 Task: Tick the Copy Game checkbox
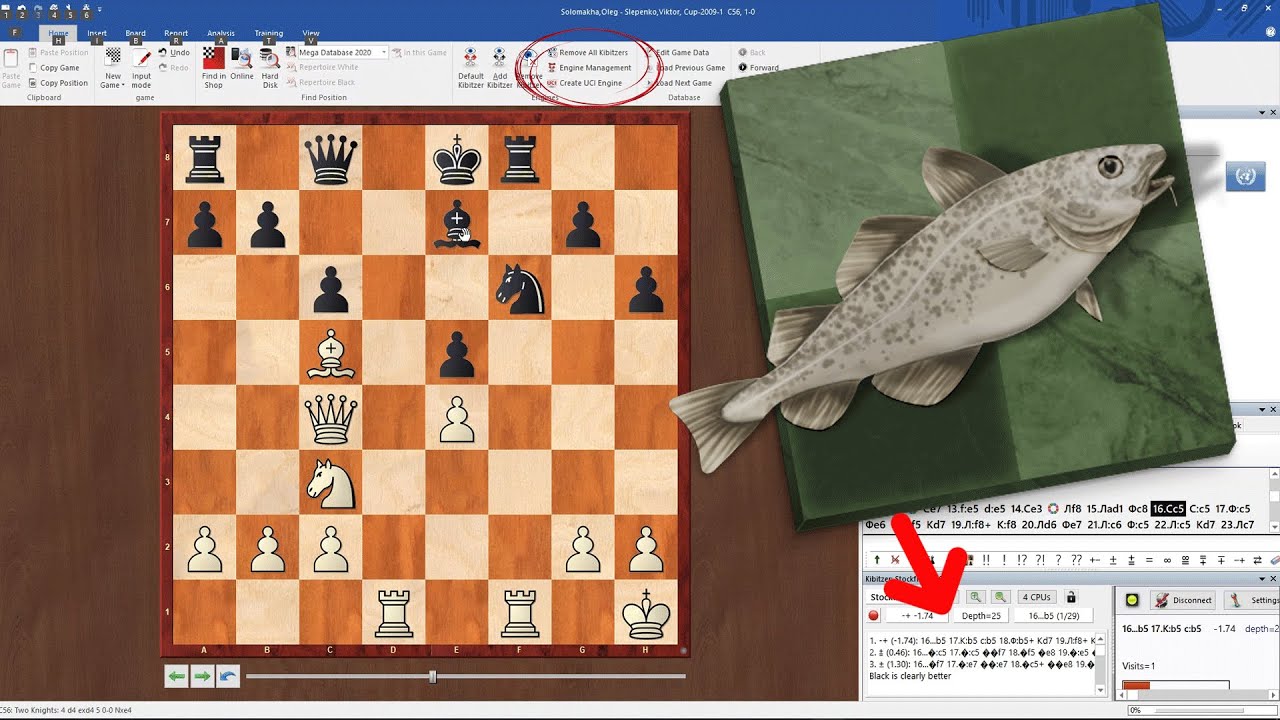pyautogui.click(x=33, y=68)
